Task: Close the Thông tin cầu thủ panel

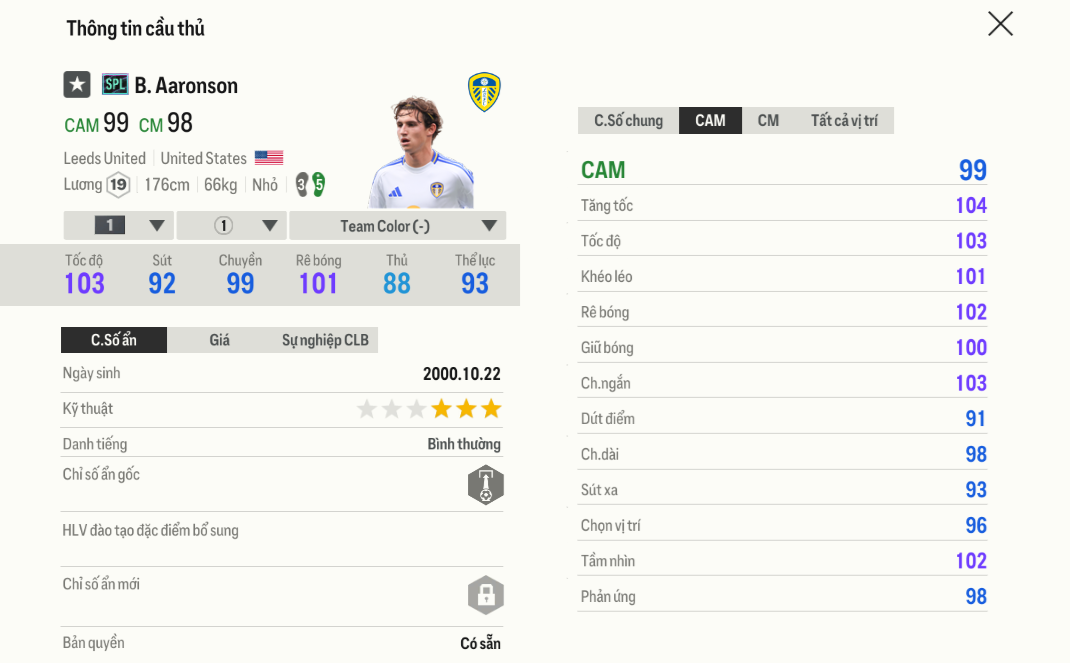Action: pyautogui.click(x=1000, y=24)
